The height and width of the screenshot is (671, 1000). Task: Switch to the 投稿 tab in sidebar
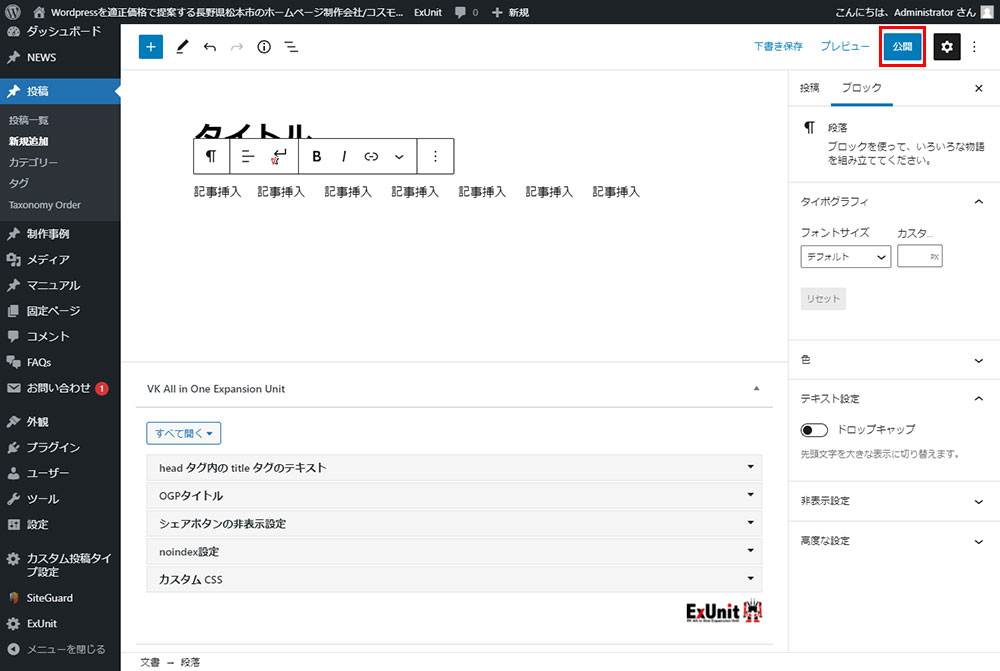point(809,88)
